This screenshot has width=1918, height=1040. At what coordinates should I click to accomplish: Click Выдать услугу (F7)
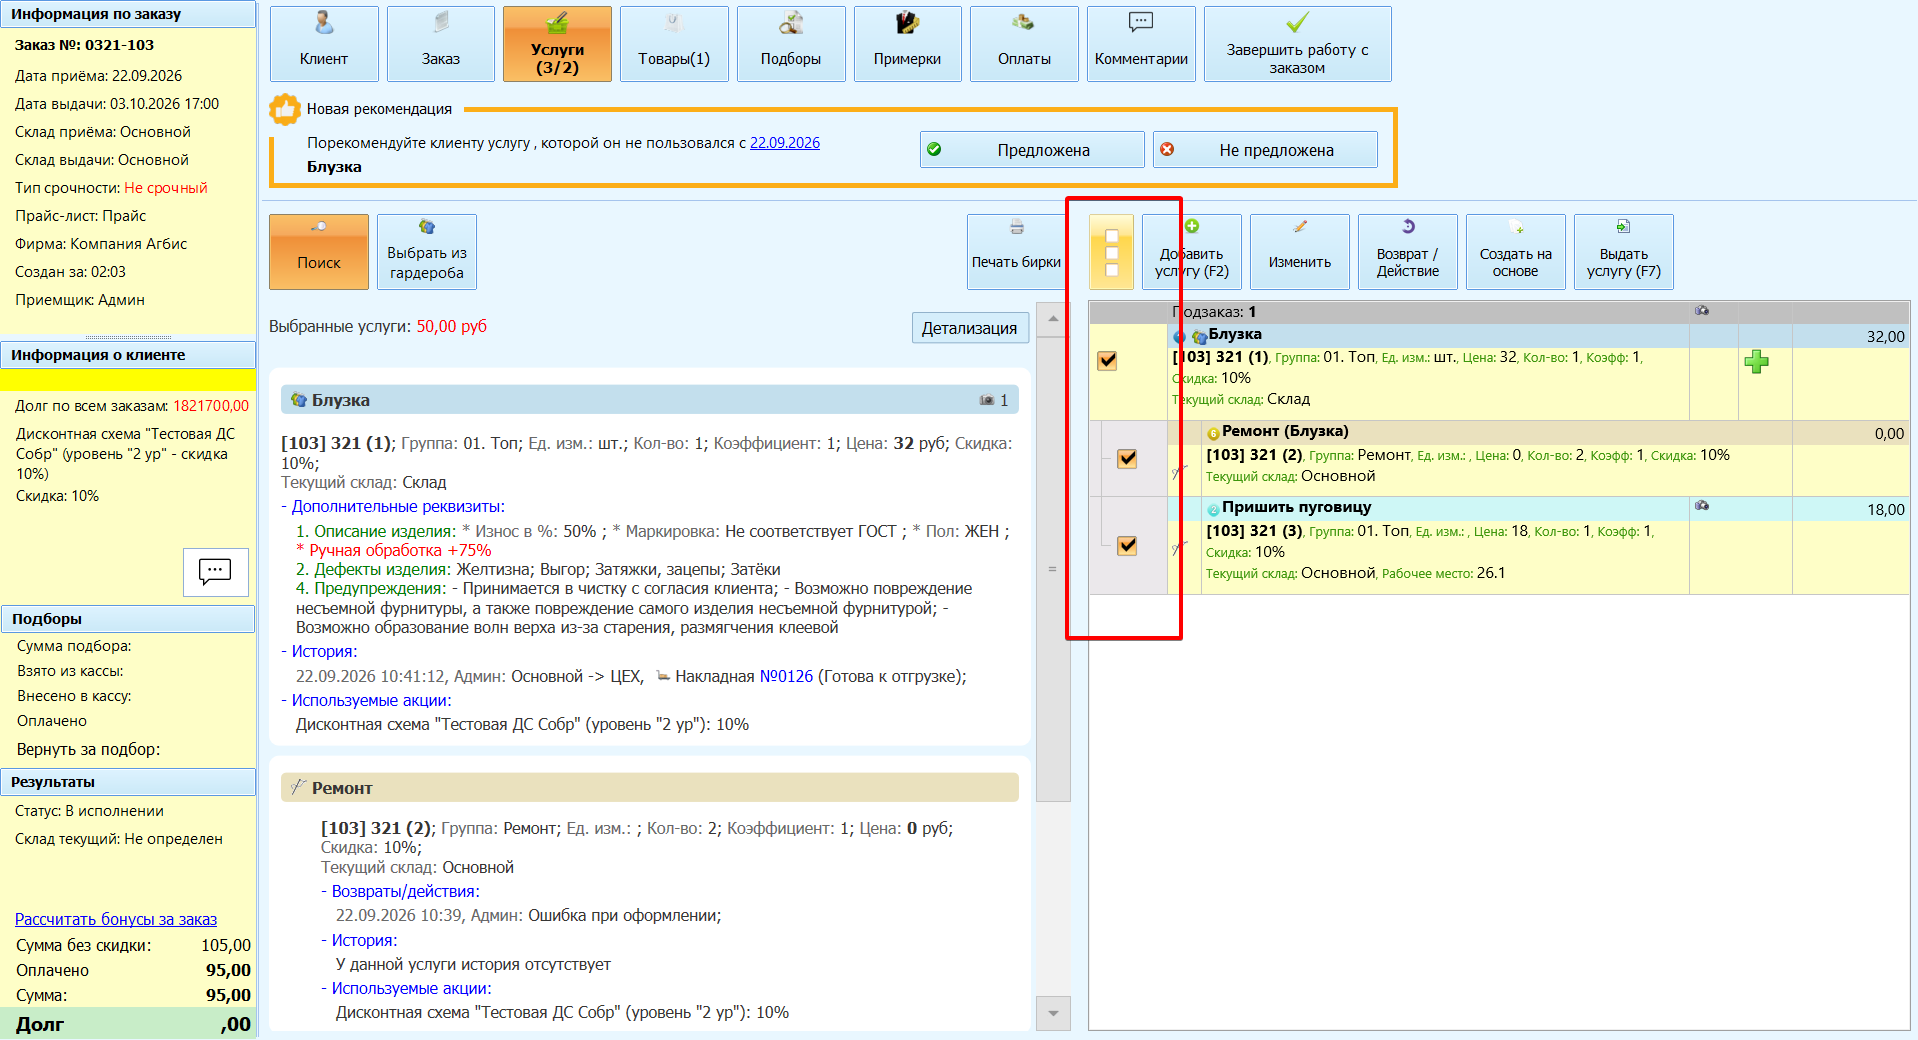point(1624,252)
